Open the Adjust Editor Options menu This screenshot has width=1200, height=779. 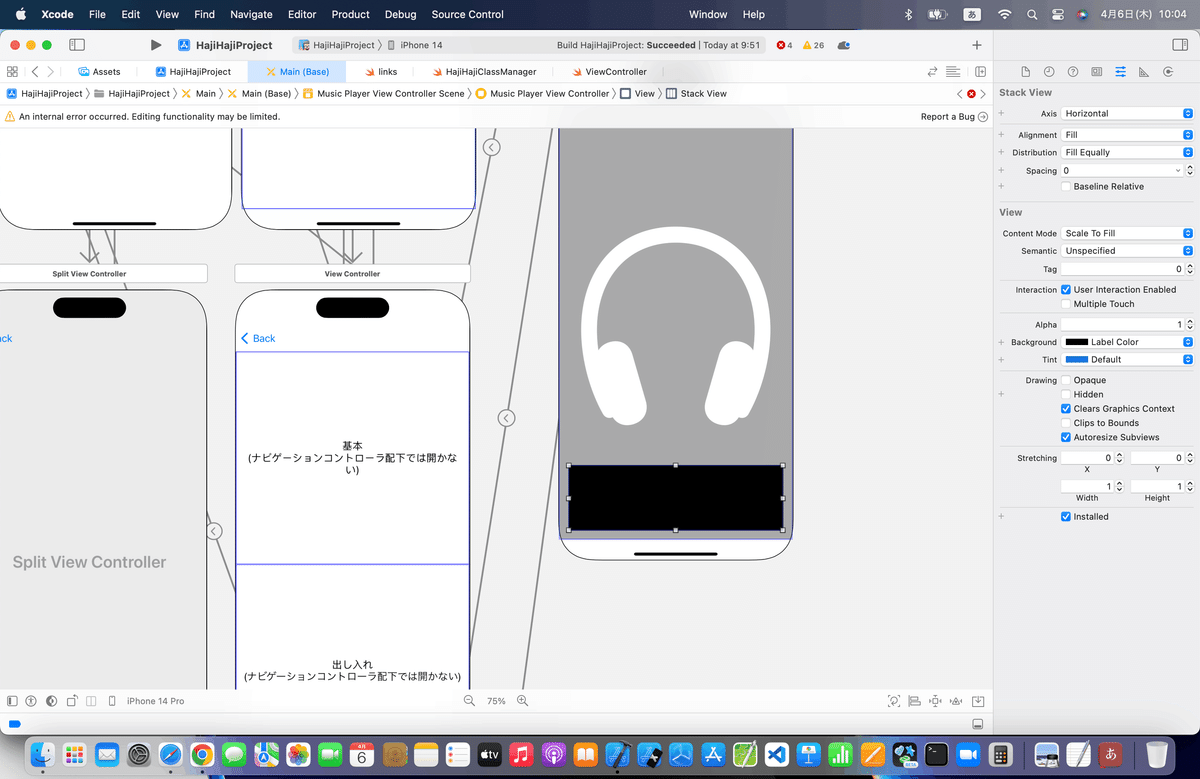953,72
